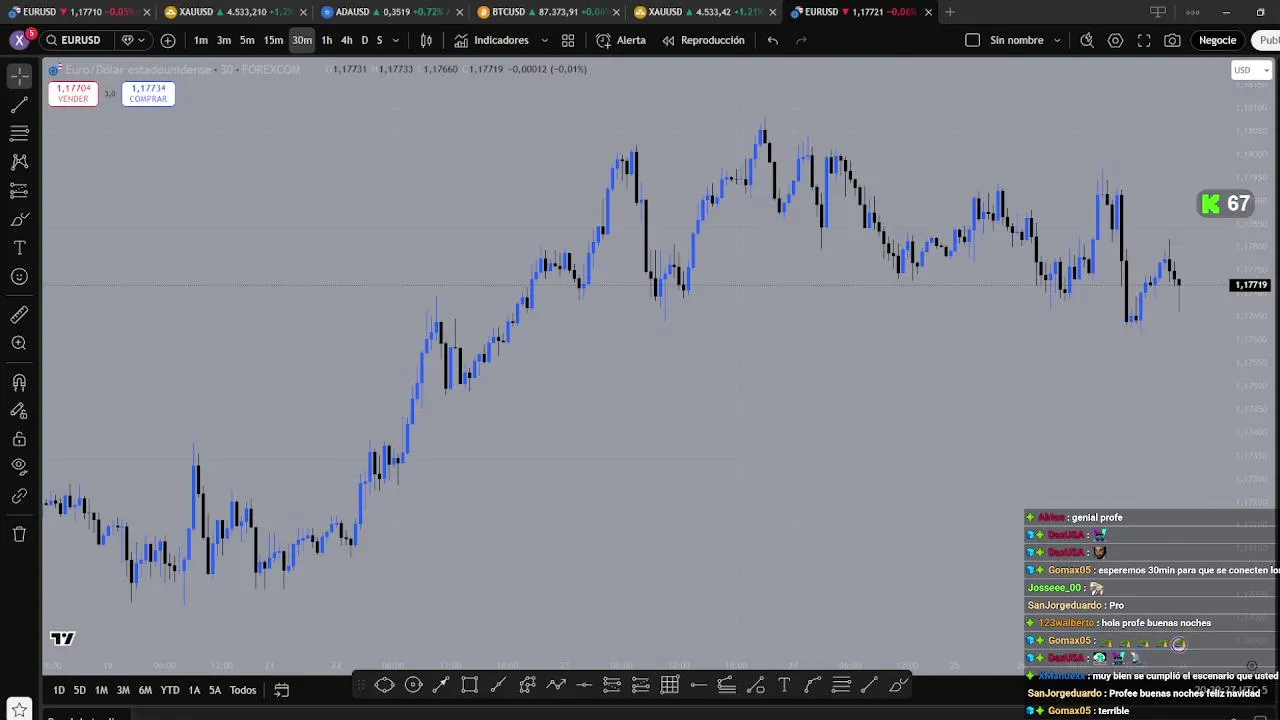Select the rectangle tool in floating toolbar
1280x720 pixels.
click(x=469, y=685)
